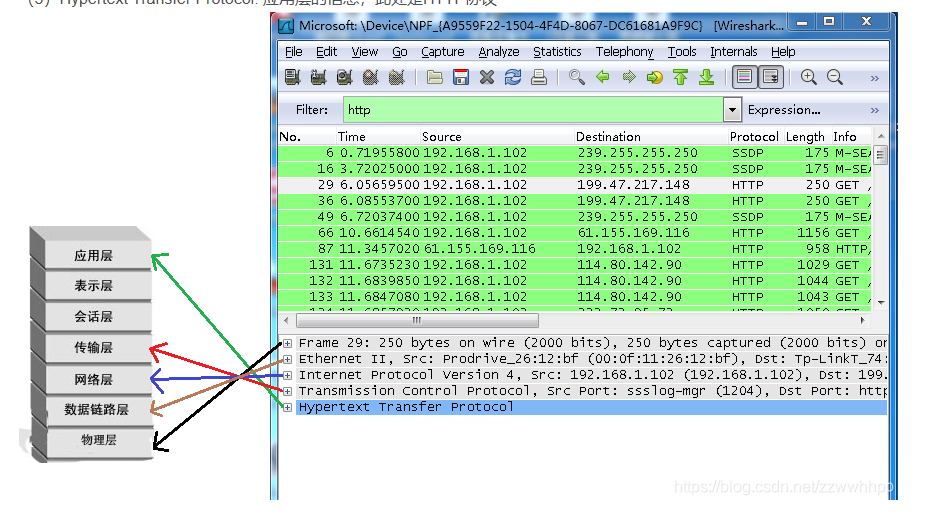Click the packet list horizontal scrollbar thumb
The height and width of the screenshot is (523, 927).
tap(417, 320)
